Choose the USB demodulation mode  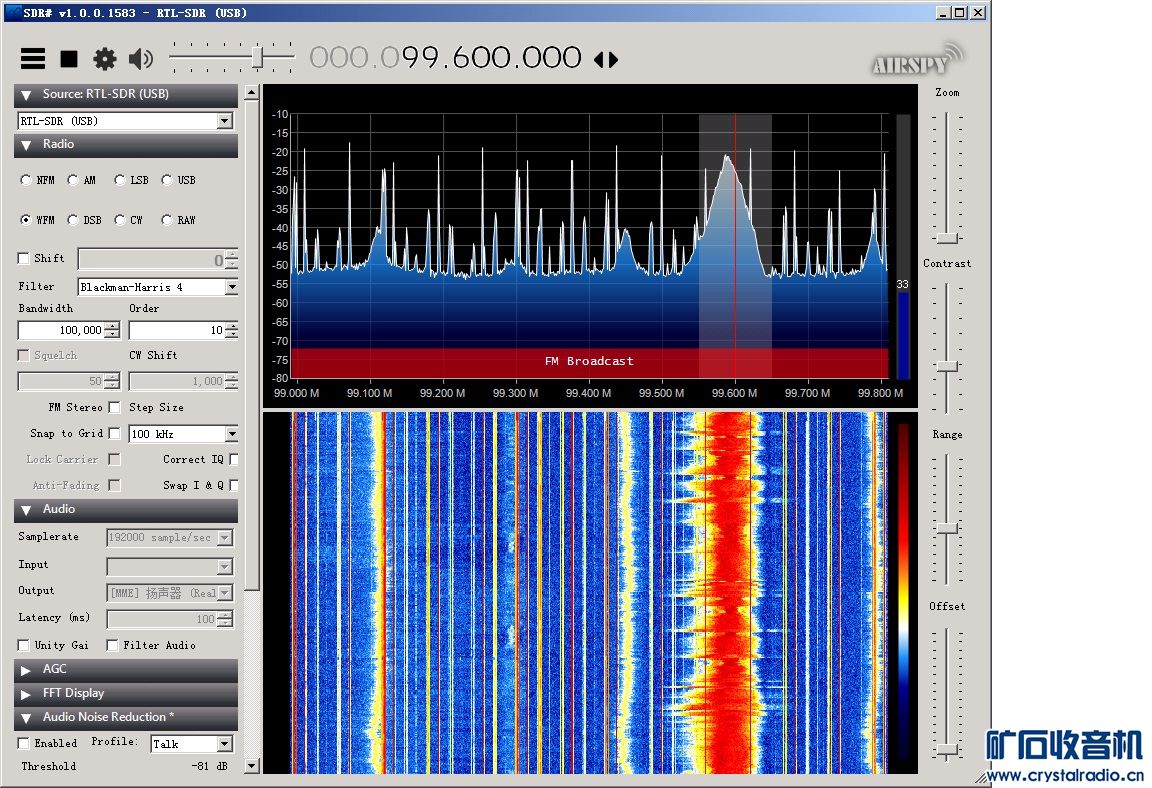(167, 181)
